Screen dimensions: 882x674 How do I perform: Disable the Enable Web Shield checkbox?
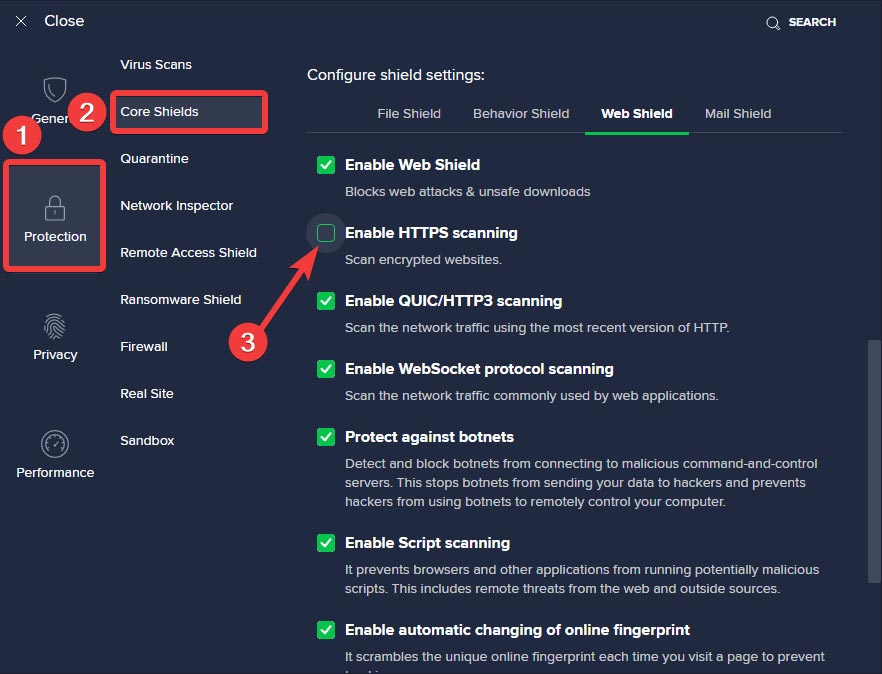pyautogui.click(x=325, y=164)
